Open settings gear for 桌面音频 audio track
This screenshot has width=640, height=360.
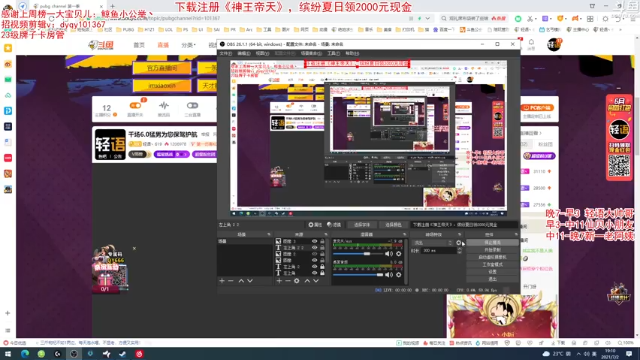click(399, 275)
